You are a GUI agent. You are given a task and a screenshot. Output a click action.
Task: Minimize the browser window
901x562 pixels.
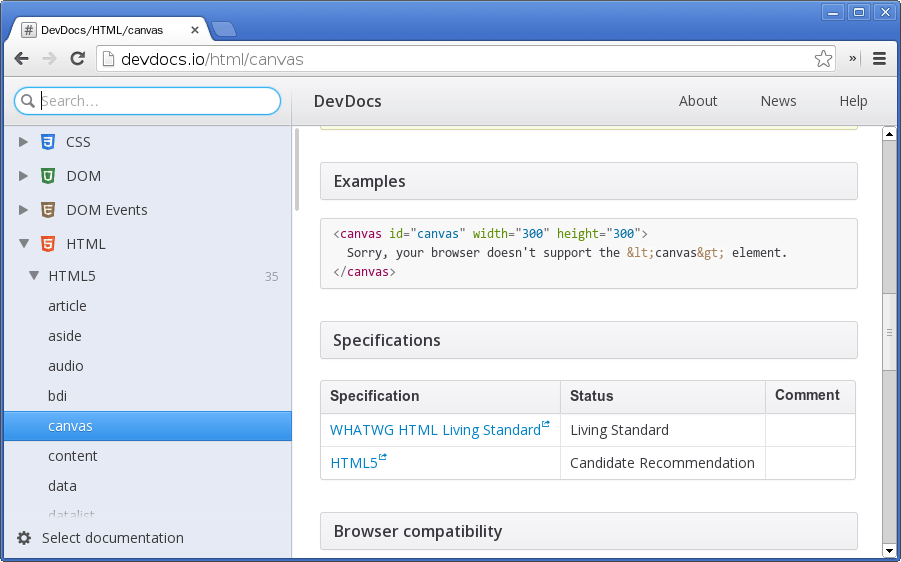tap(833, 12)
